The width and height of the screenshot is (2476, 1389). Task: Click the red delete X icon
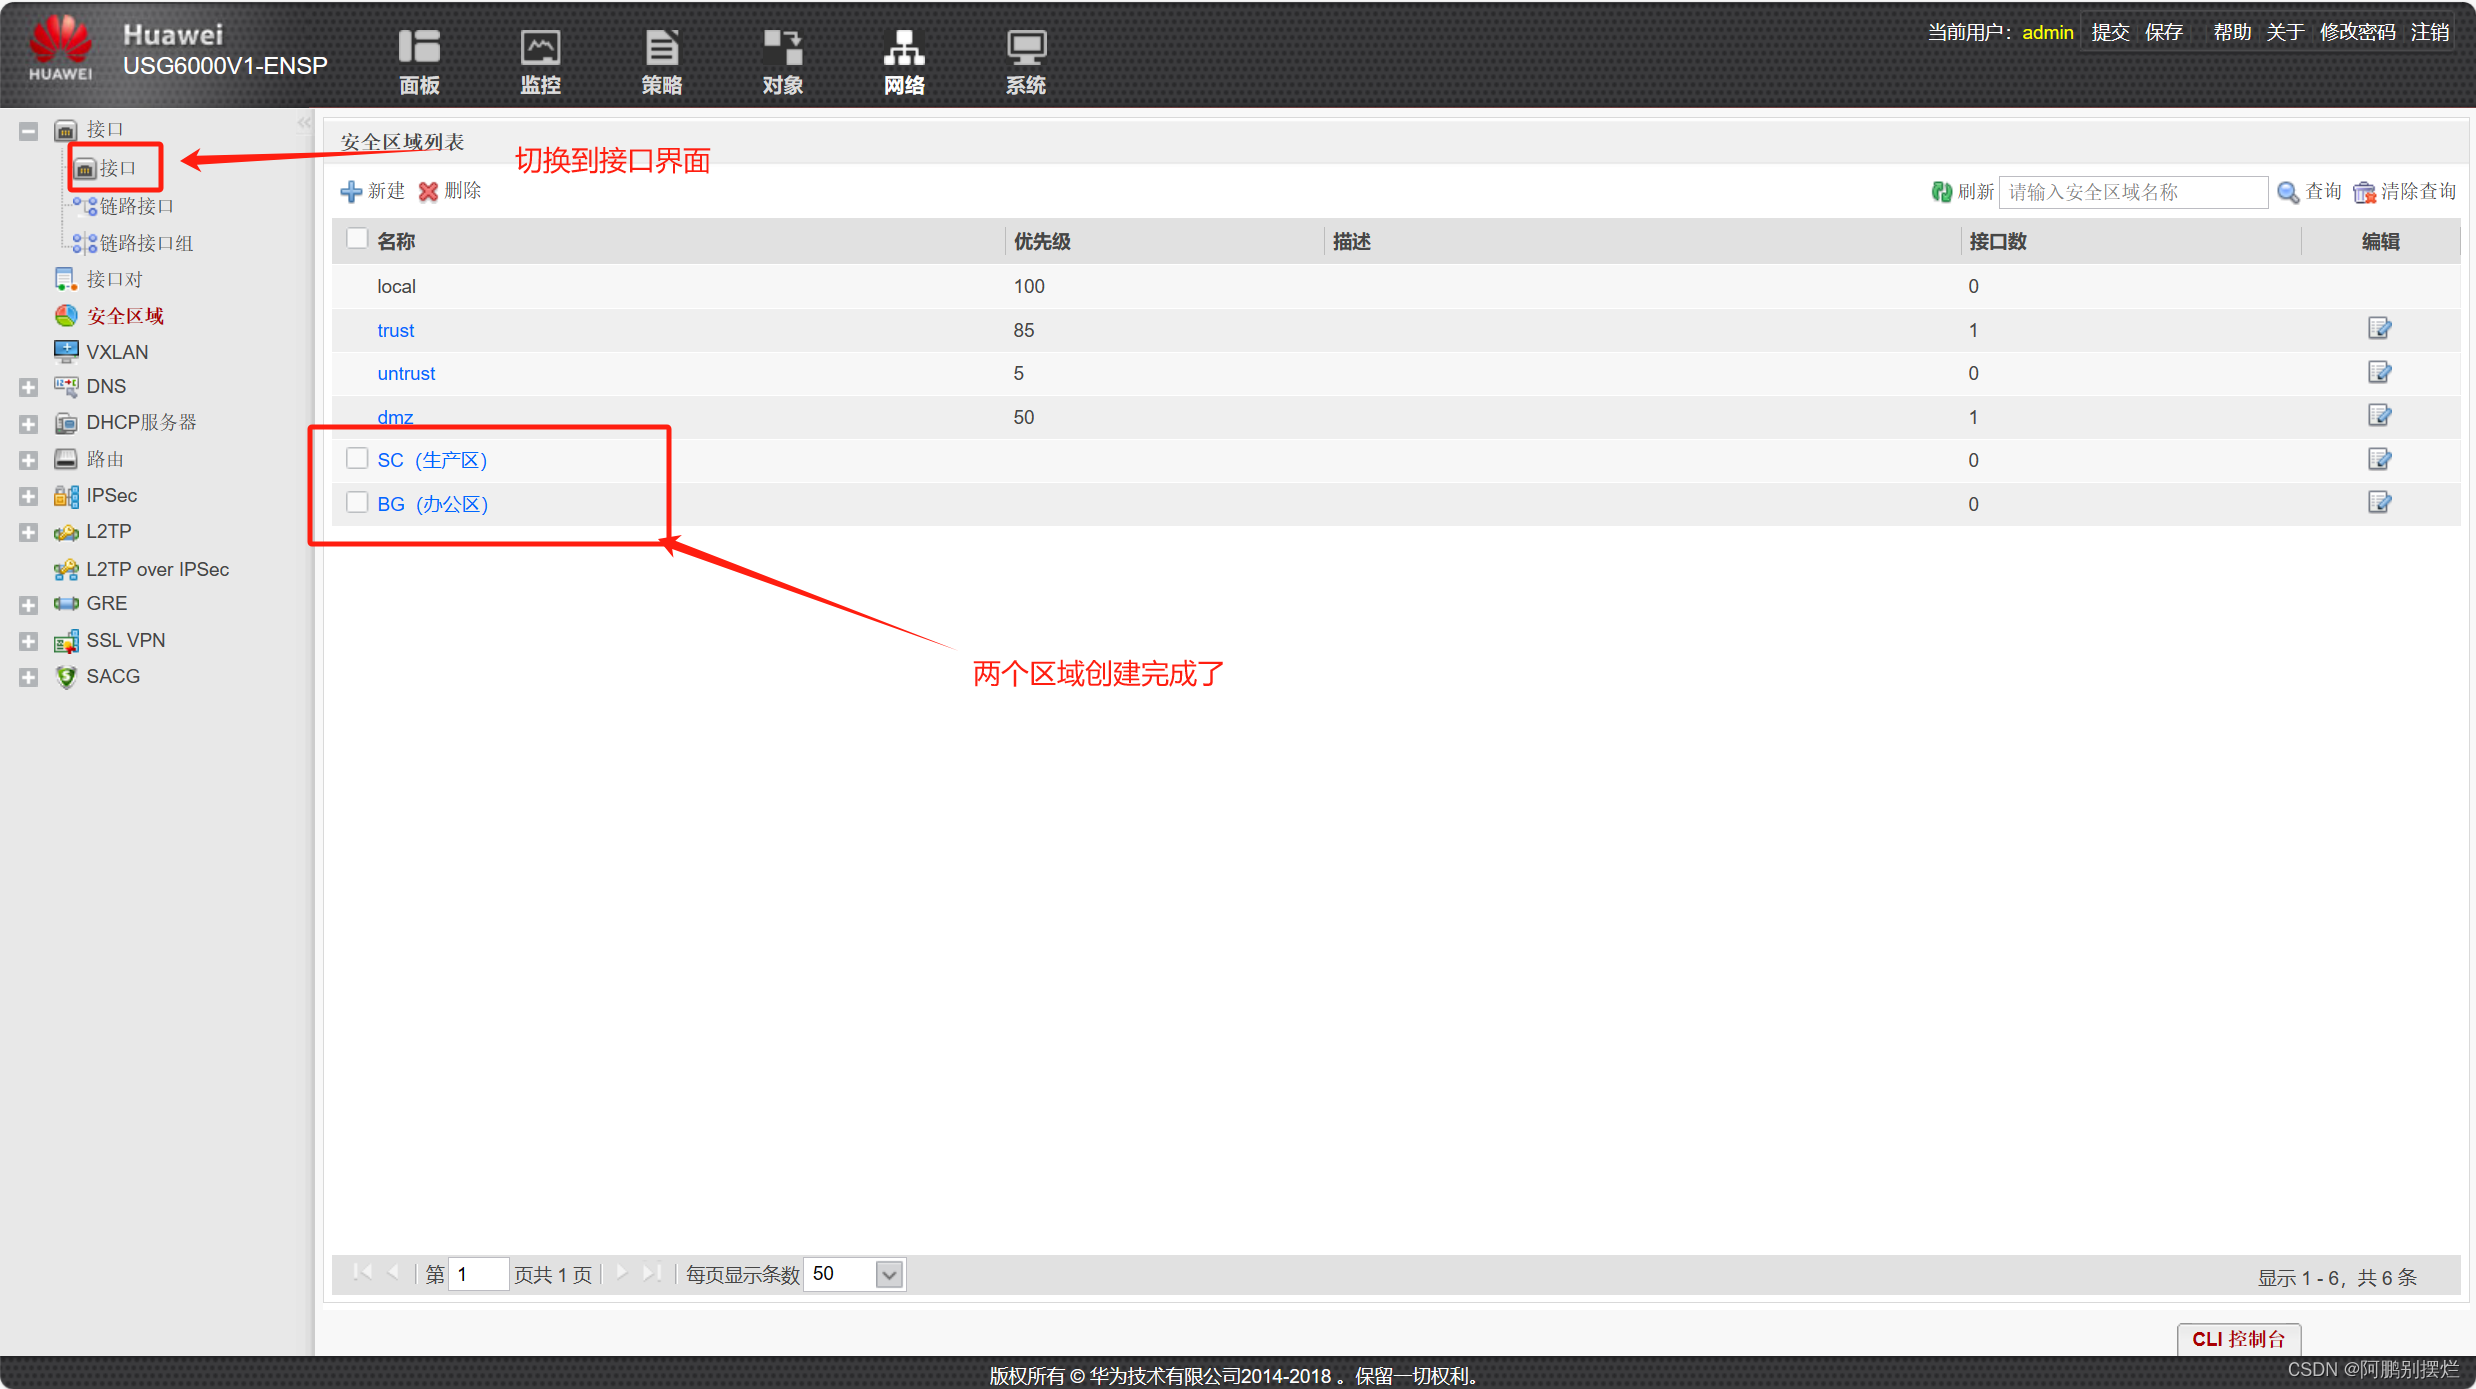[x=428, y=192]
